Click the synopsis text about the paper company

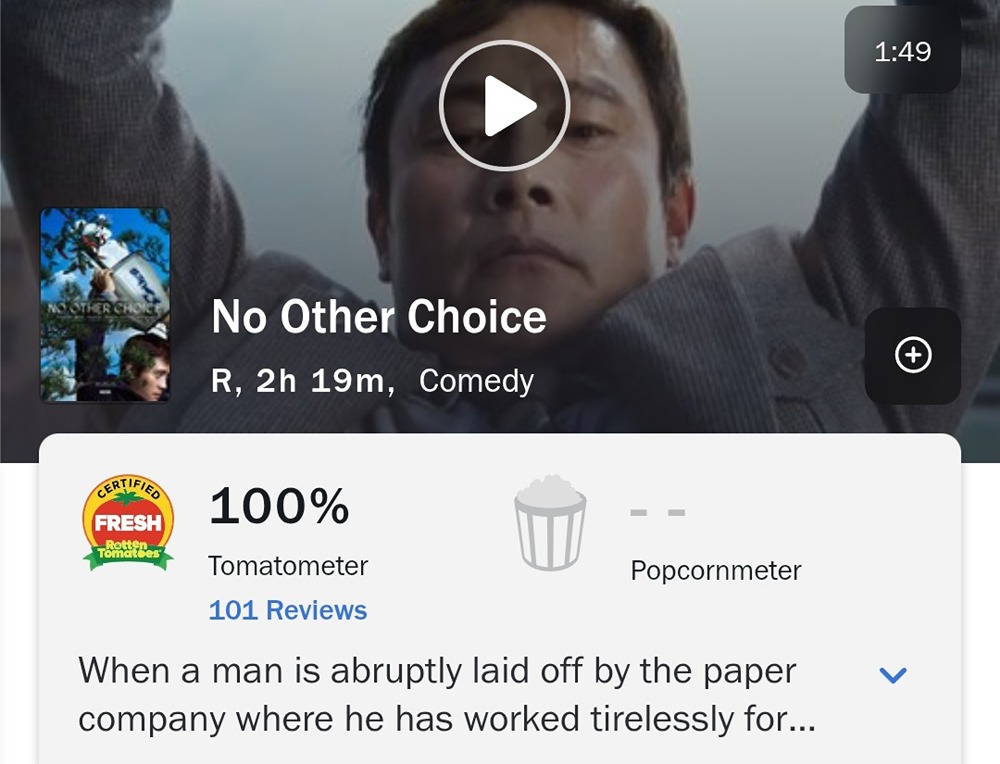pyautogui.click(x=437, y=695)
